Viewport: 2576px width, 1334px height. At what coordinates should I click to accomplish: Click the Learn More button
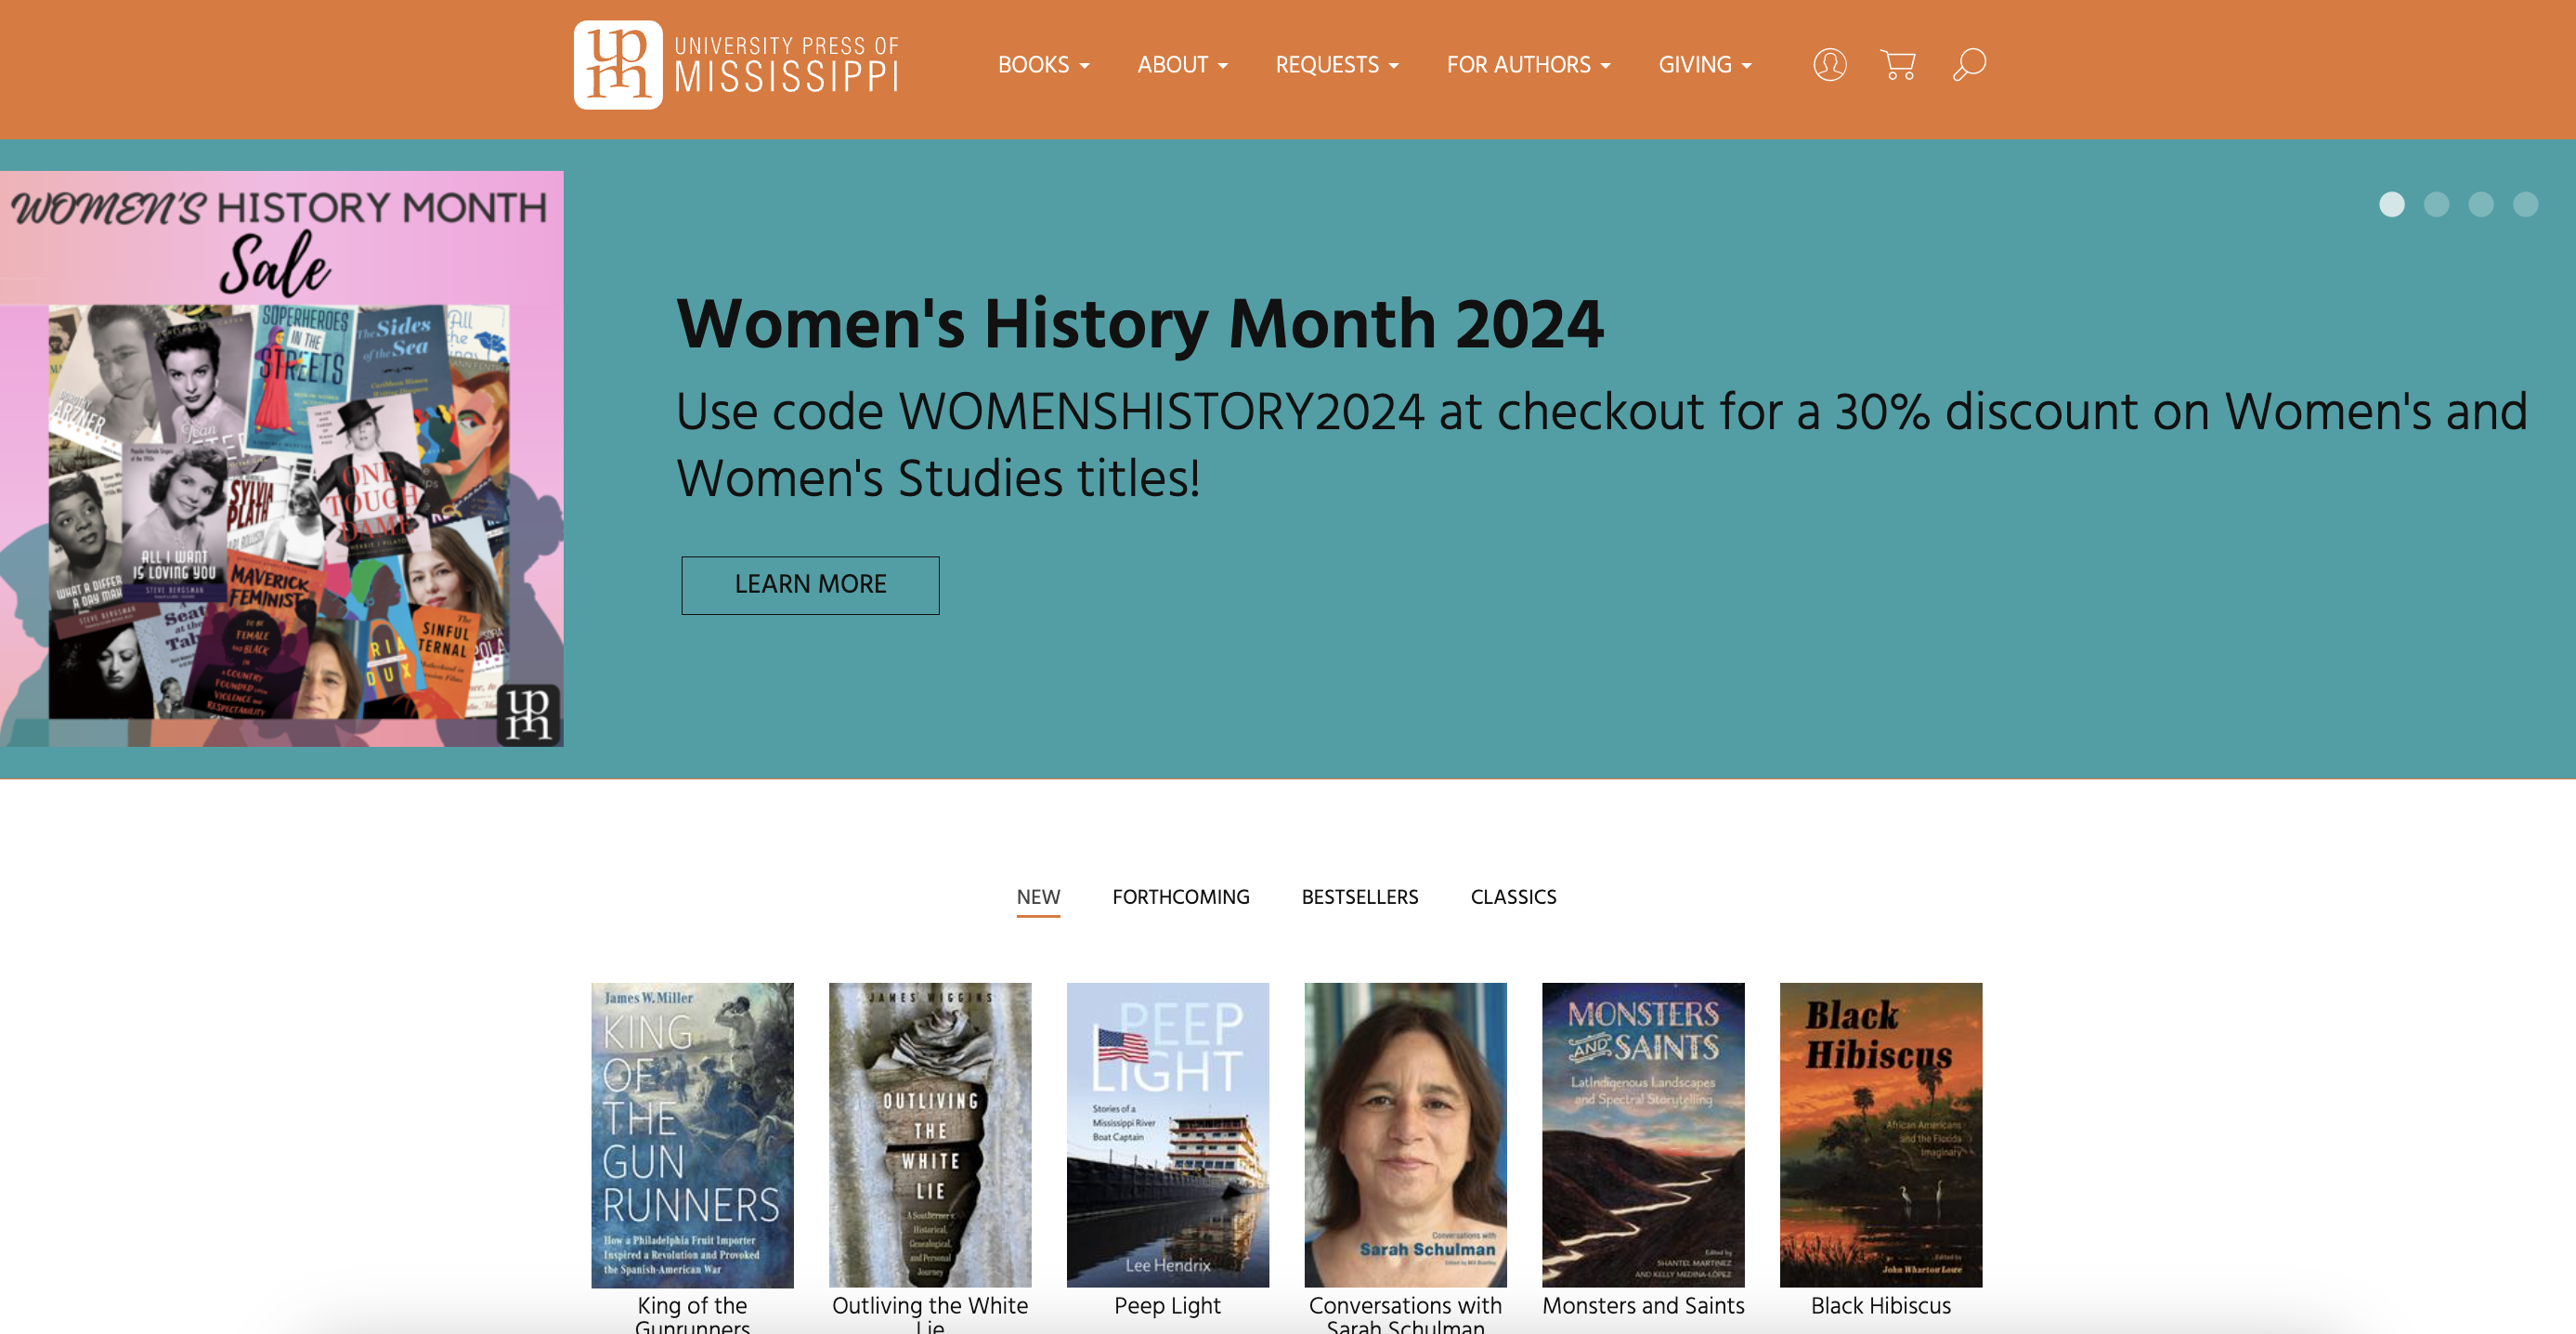(810, 584)
